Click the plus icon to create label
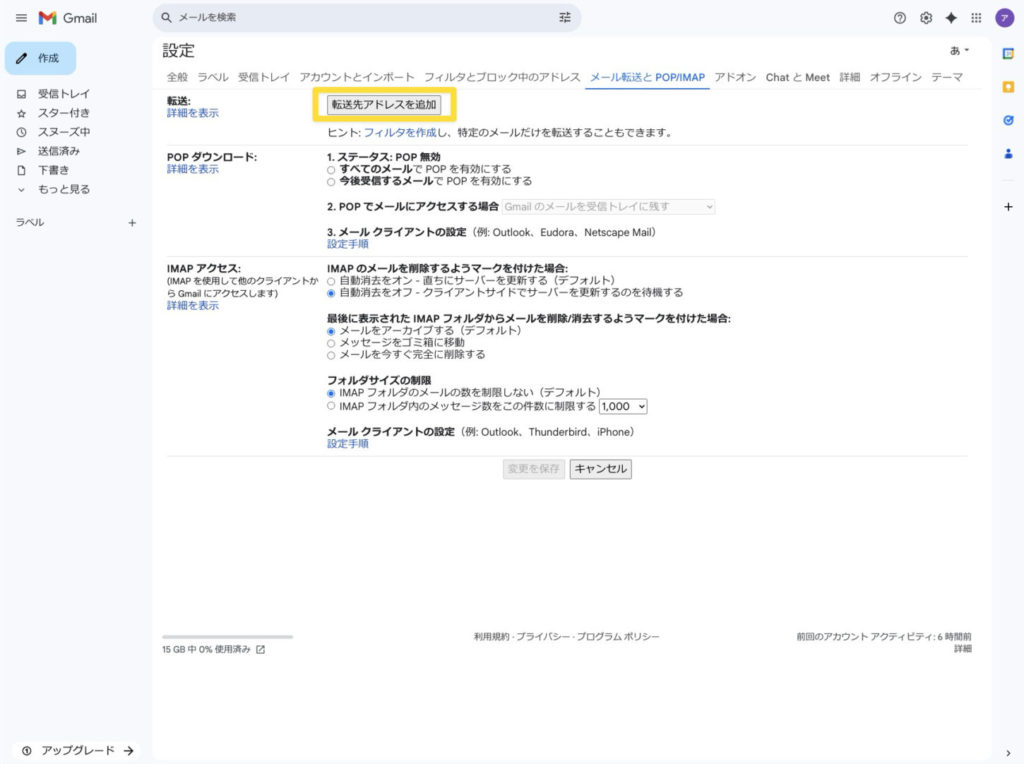Viewport: 1024px width, 764px height. (132, 223)
